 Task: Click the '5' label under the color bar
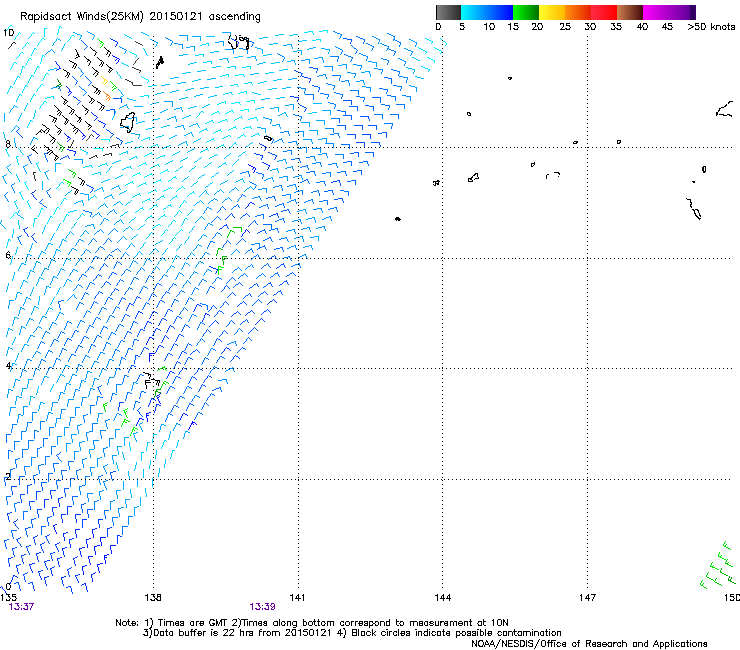click(x=462, y=27)
